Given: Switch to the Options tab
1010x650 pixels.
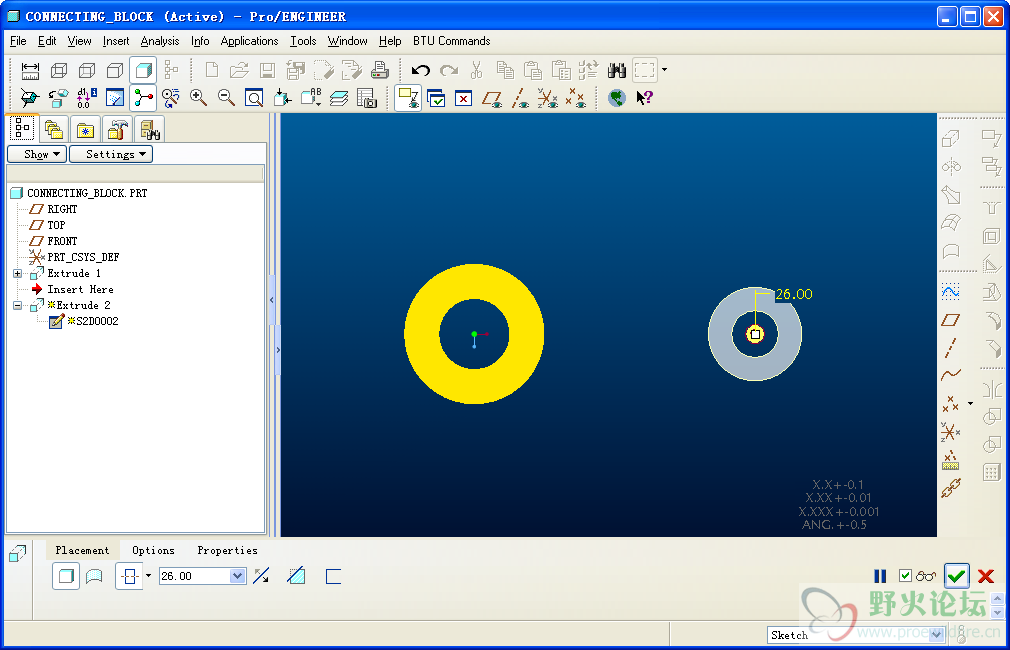Looking at the screenshot, I should tap(153, 550).
